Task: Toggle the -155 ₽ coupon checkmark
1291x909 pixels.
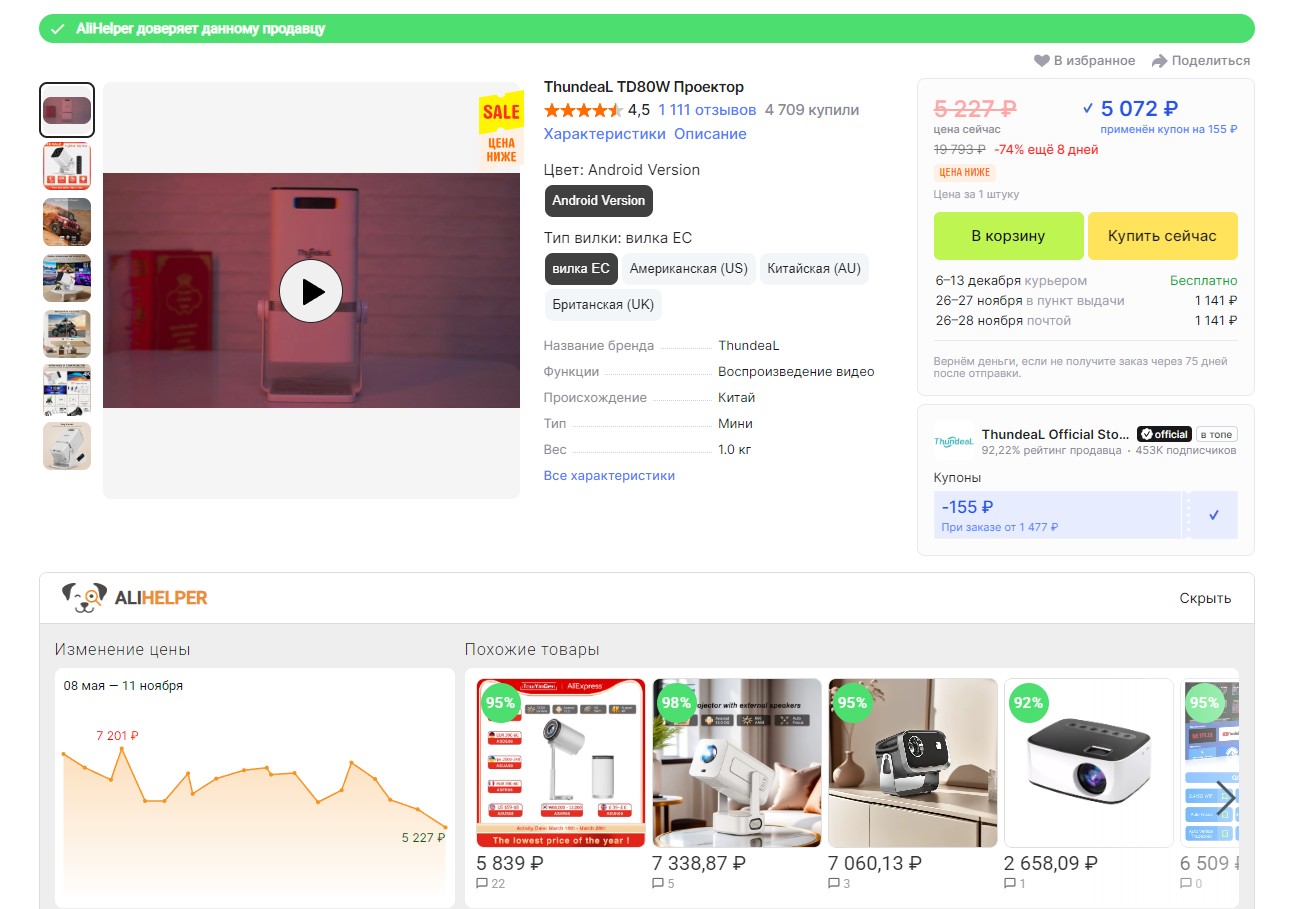Action: pyautogui.click(x=1213, y=515)
